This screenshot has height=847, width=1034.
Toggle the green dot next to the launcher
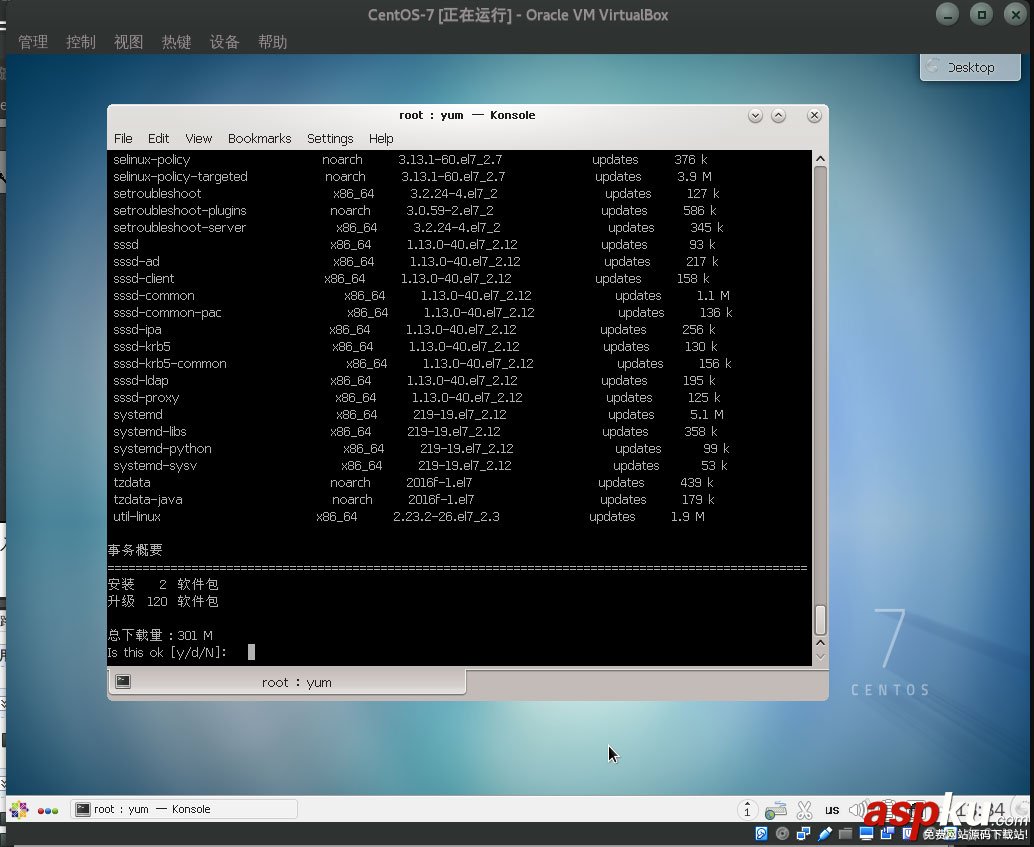tap(54, 810)
